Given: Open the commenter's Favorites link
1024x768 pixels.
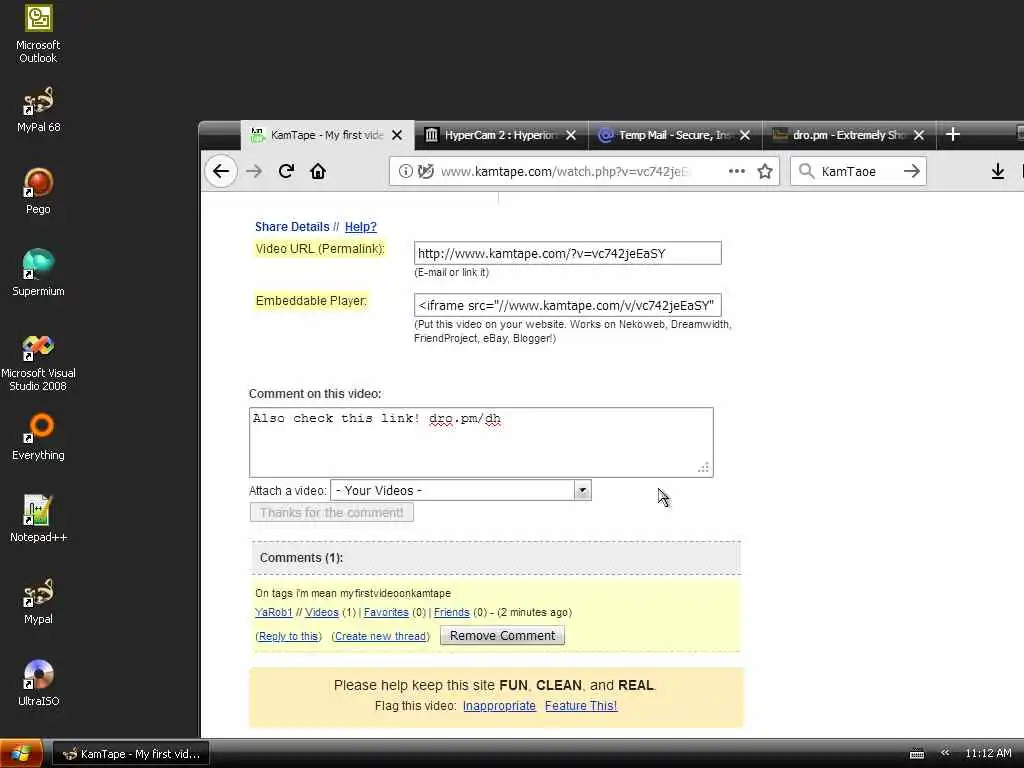Looking at the screenshot, I should [x=386, y=613].
